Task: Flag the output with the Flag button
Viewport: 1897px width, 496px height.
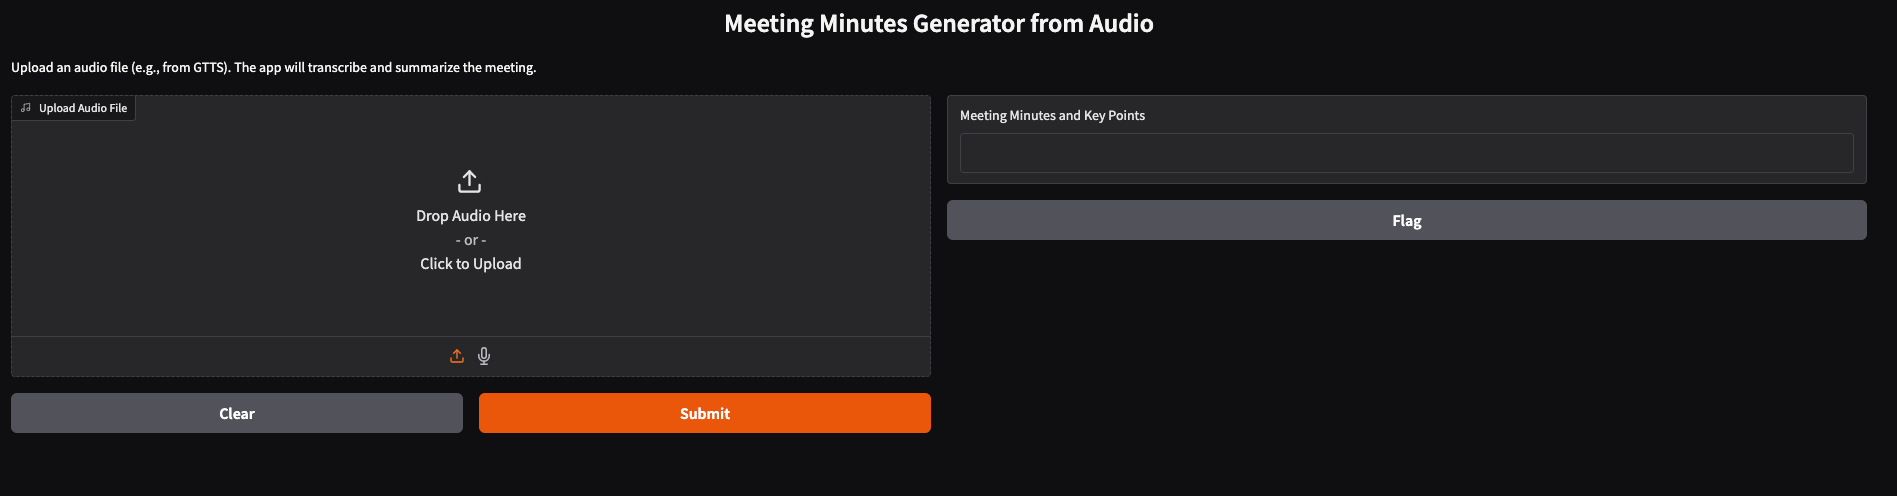Action: pos(1407,220)
